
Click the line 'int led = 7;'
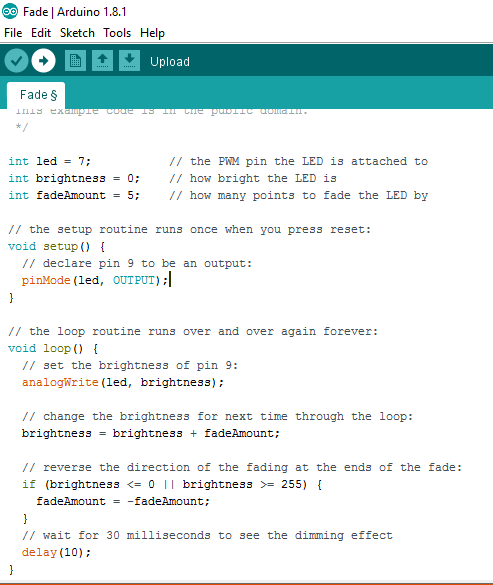coord(50,161)
